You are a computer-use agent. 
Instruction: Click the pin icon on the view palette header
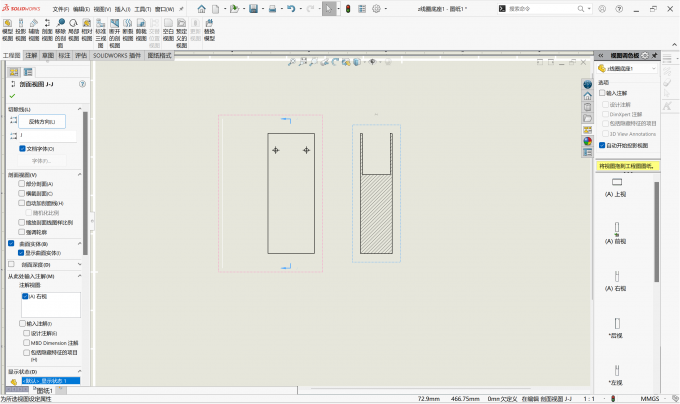[654, 55]
